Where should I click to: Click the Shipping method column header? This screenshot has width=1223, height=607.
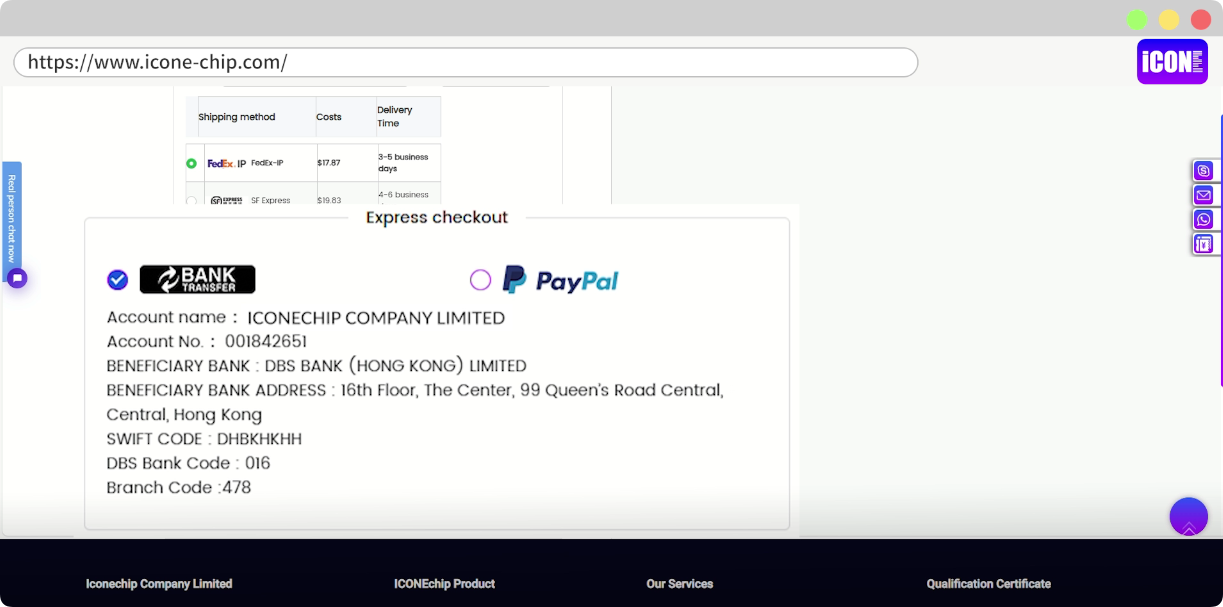click(237, 117)
